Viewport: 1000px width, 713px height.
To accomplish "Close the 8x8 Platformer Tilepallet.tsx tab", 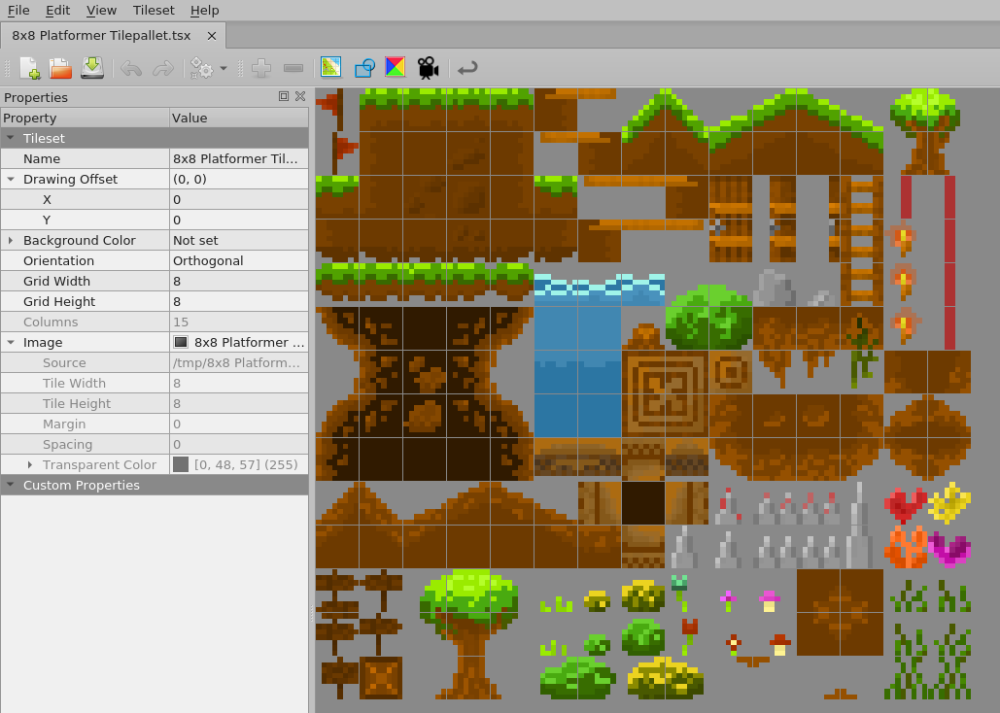I will click(211, 36).
